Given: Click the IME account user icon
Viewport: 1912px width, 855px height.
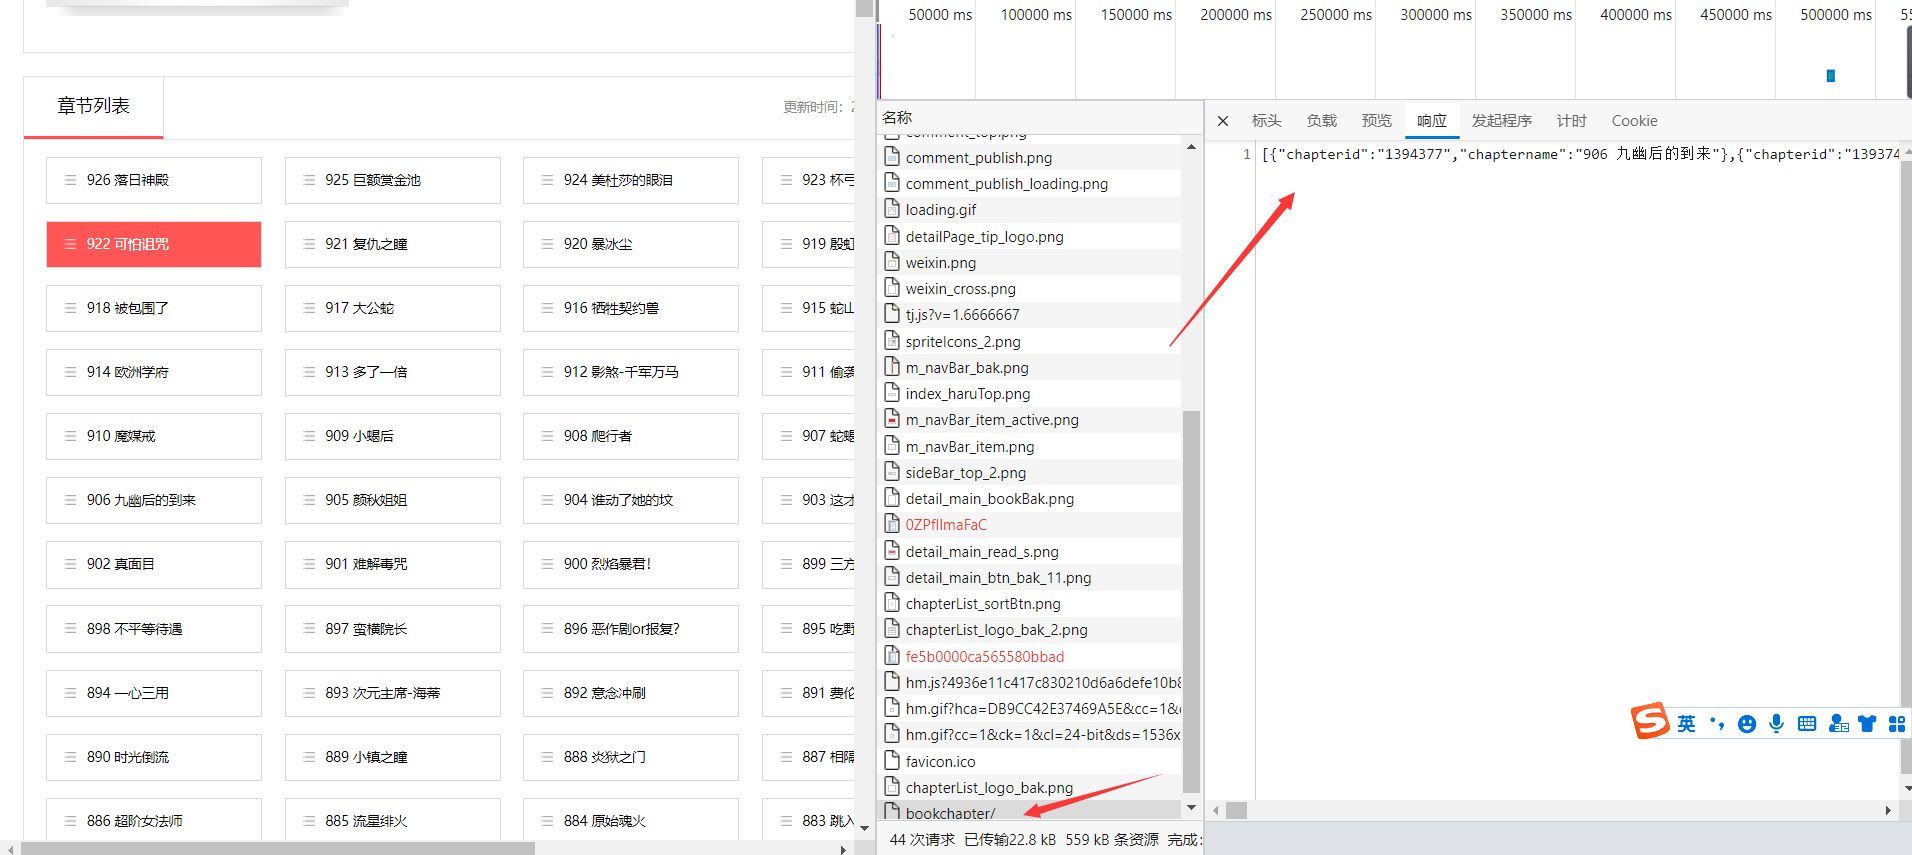Looking at the screenshot, I should [x=1838, y=724].
